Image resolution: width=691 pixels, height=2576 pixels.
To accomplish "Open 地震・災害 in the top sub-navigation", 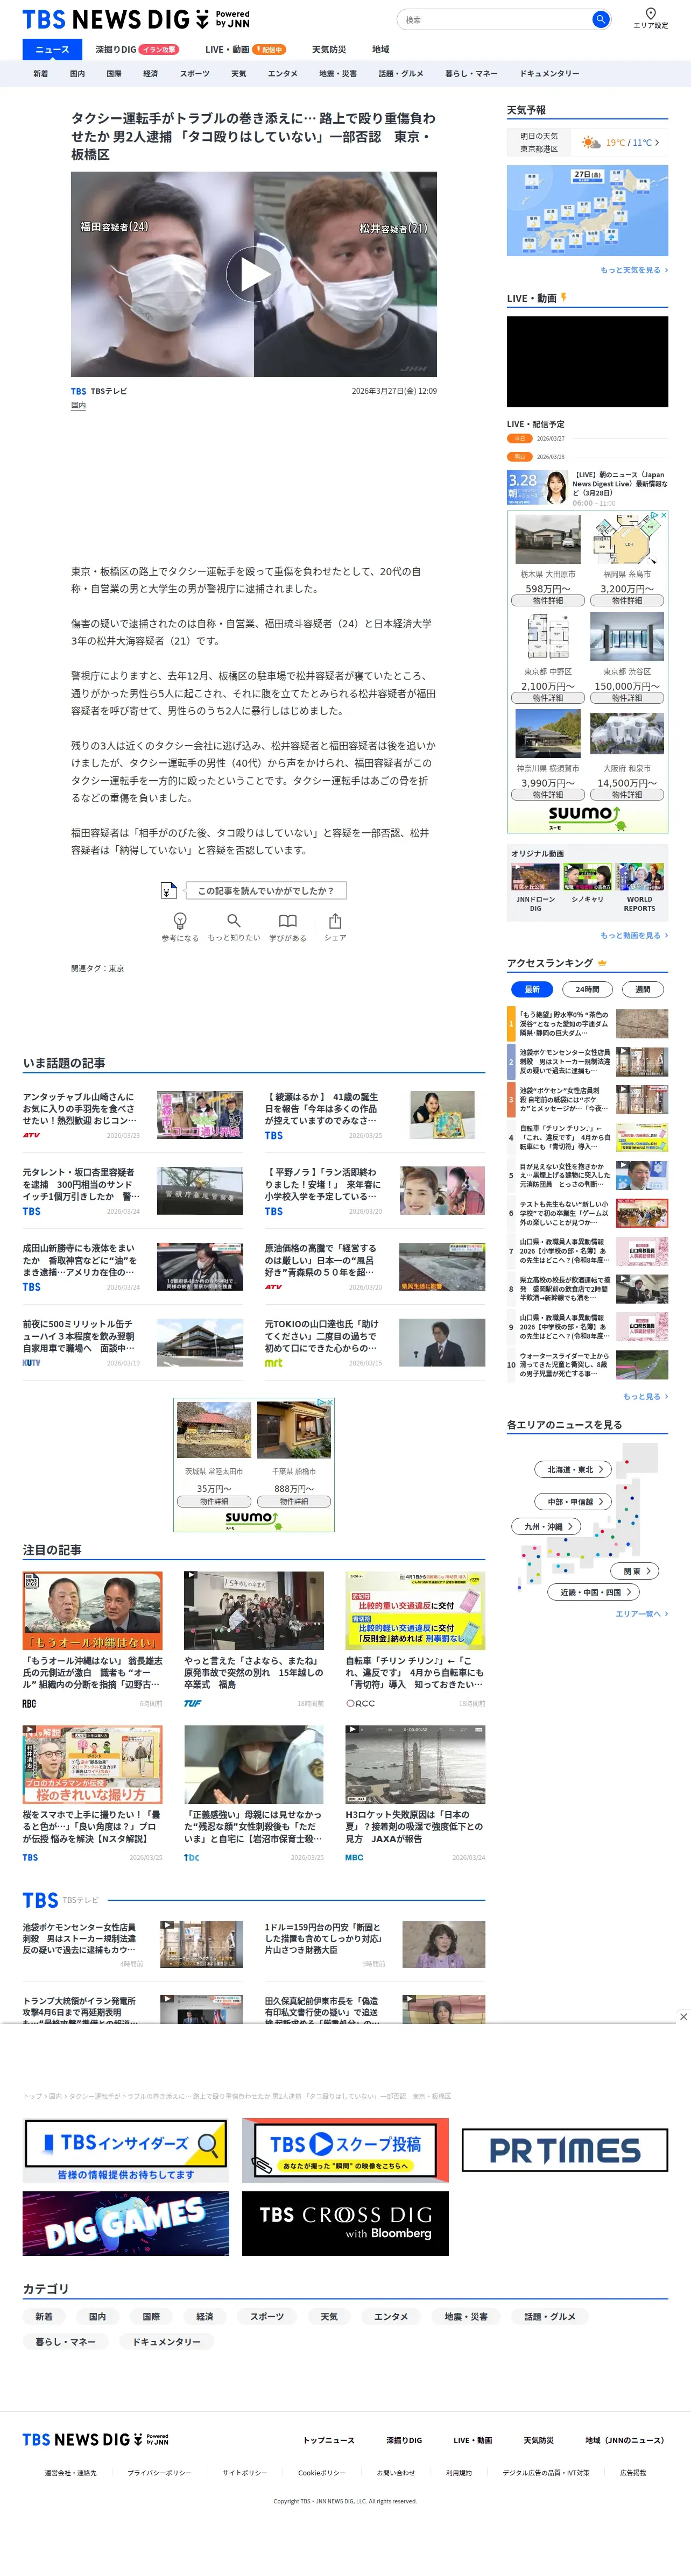I will pyautogui.click(x=338, y=74).
